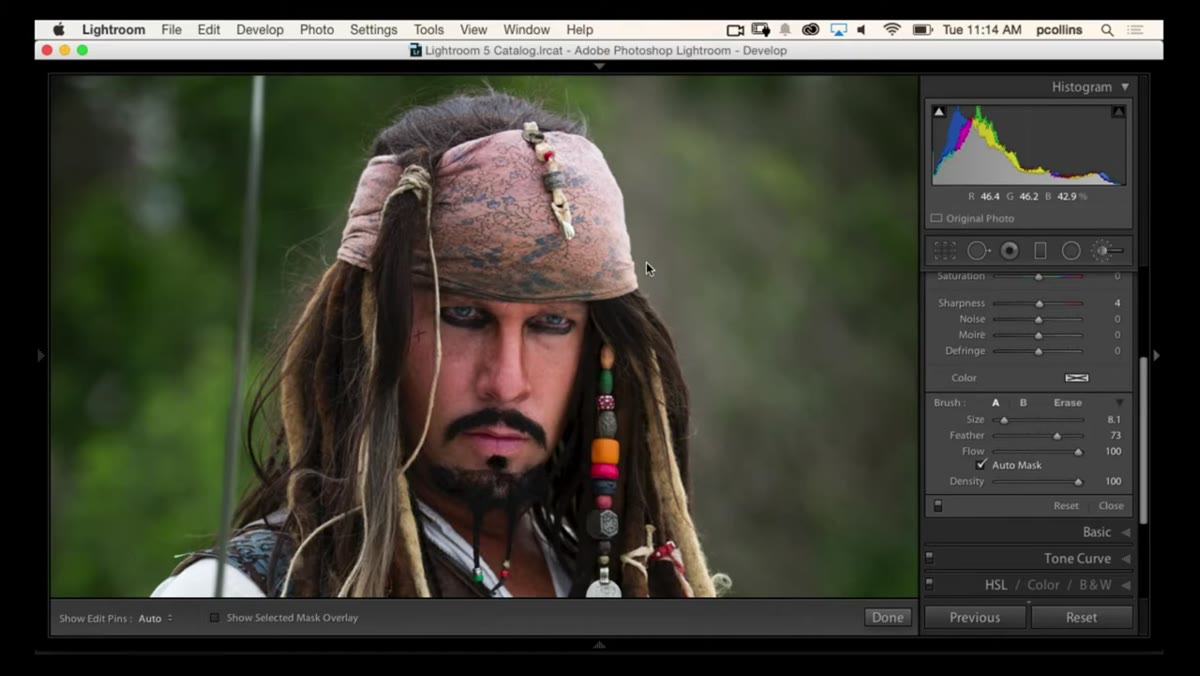
Task: Click the screen-sharing icon beside the camera icon
Action: (761, 30)
